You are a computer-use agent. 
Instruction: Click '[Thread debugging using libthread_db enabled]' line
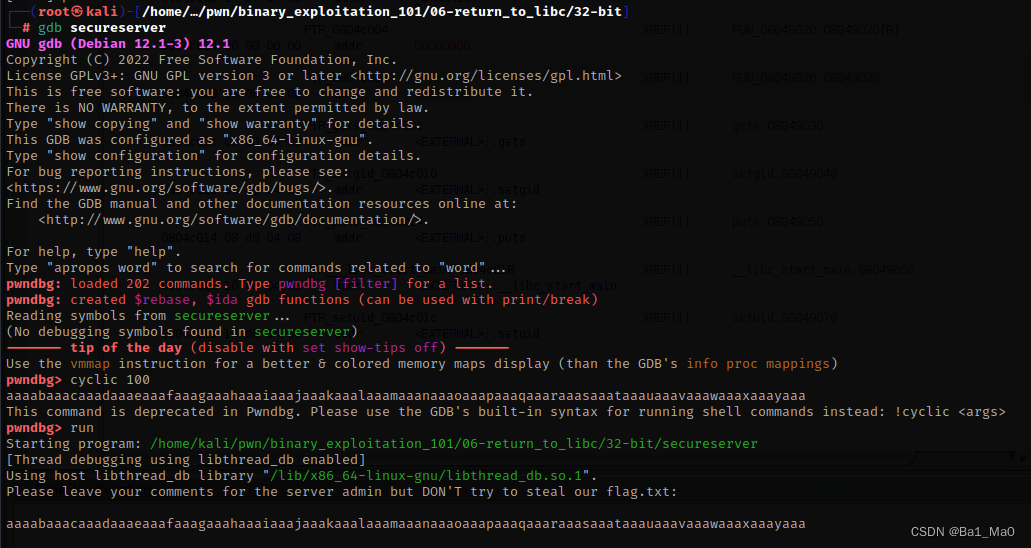186,459
